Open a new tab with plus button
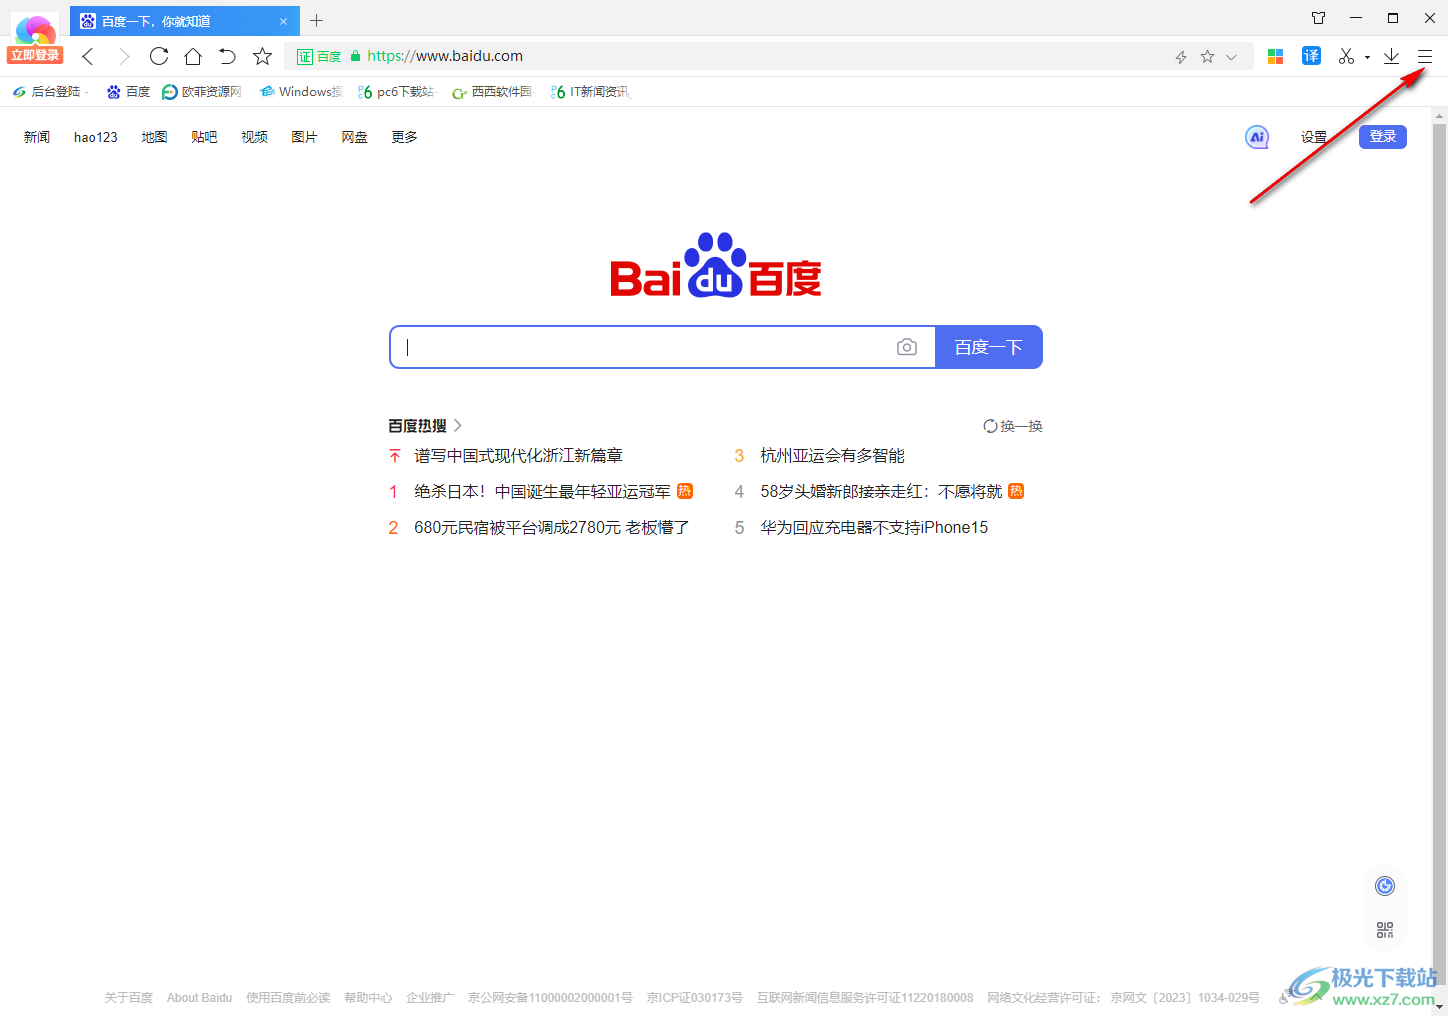Image resolution: width=1448 pixels, height=1016 pixels. tap(317, 20)
